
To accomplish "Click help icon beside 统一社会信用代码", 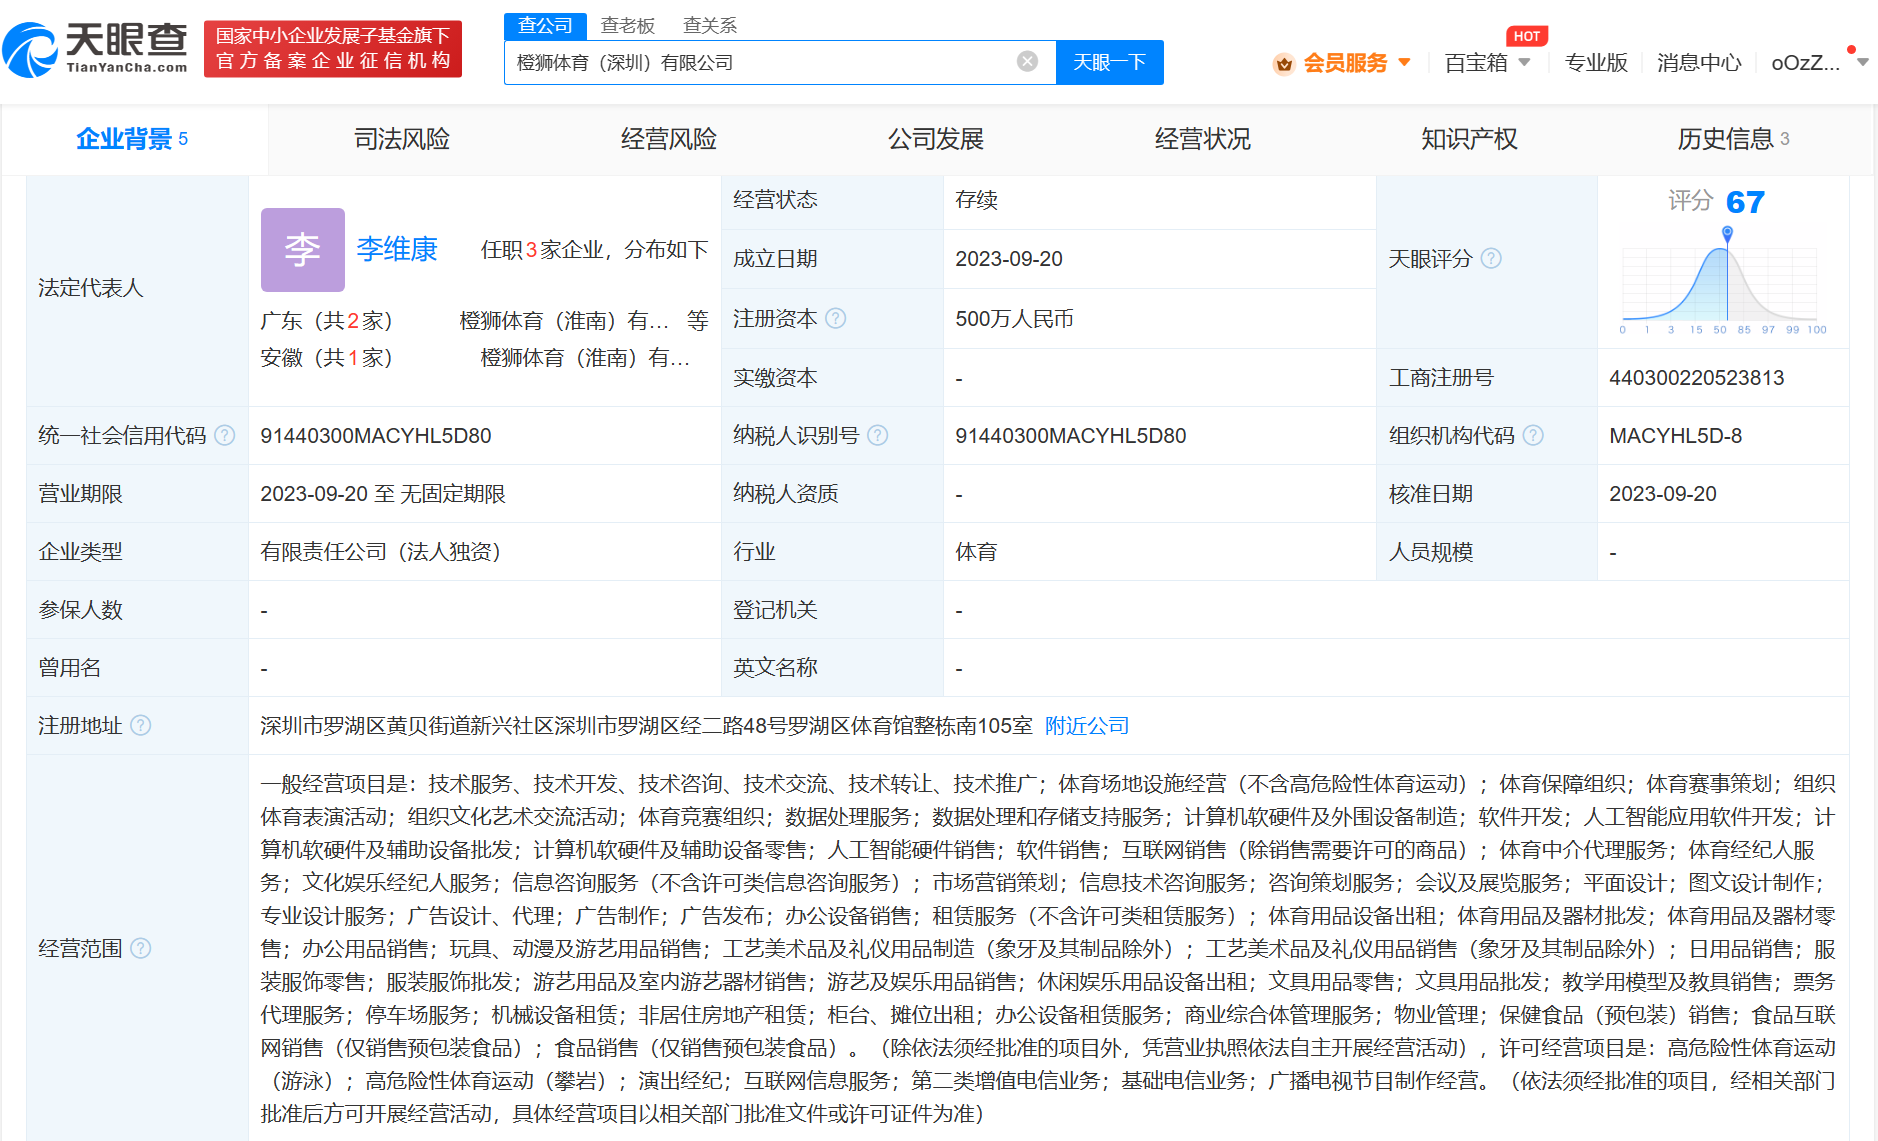I will click(225, 436).
